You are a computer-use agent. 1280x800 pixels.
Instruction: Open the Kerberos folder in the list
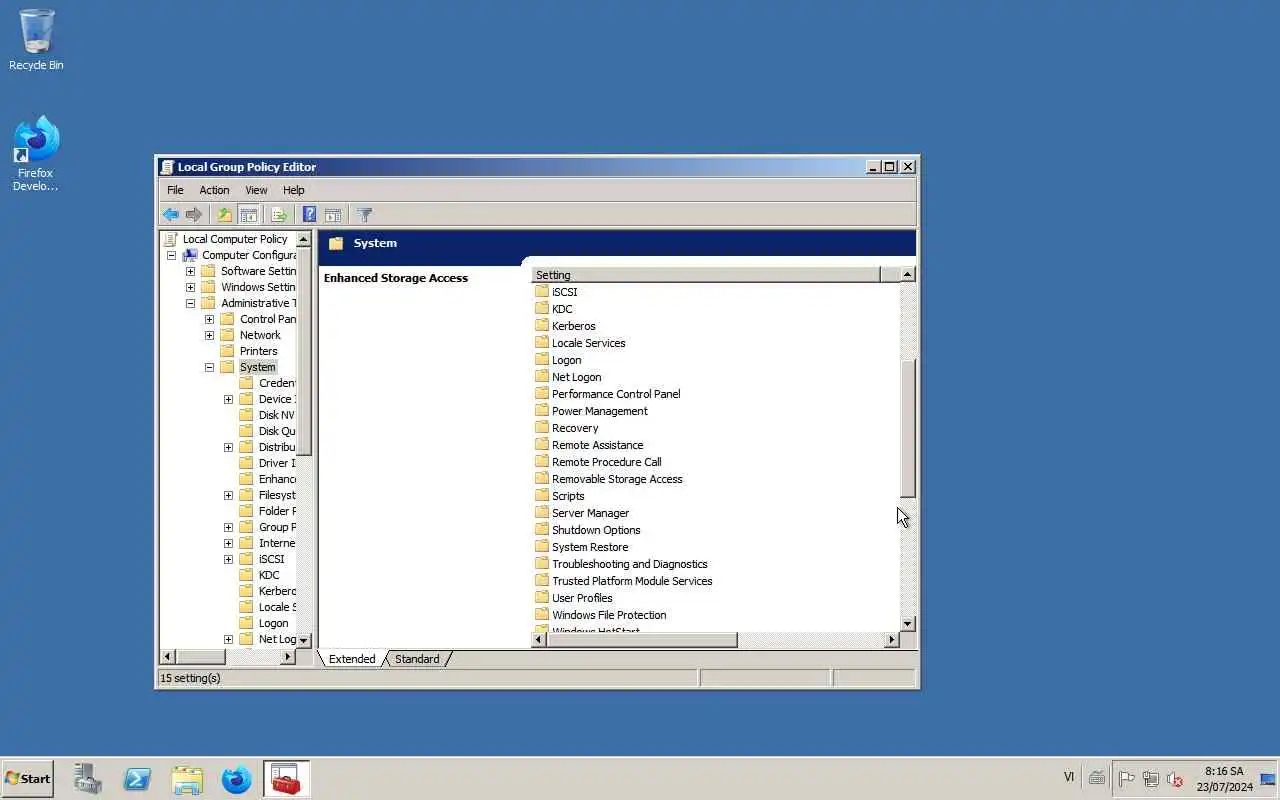[x=573, y=326]
